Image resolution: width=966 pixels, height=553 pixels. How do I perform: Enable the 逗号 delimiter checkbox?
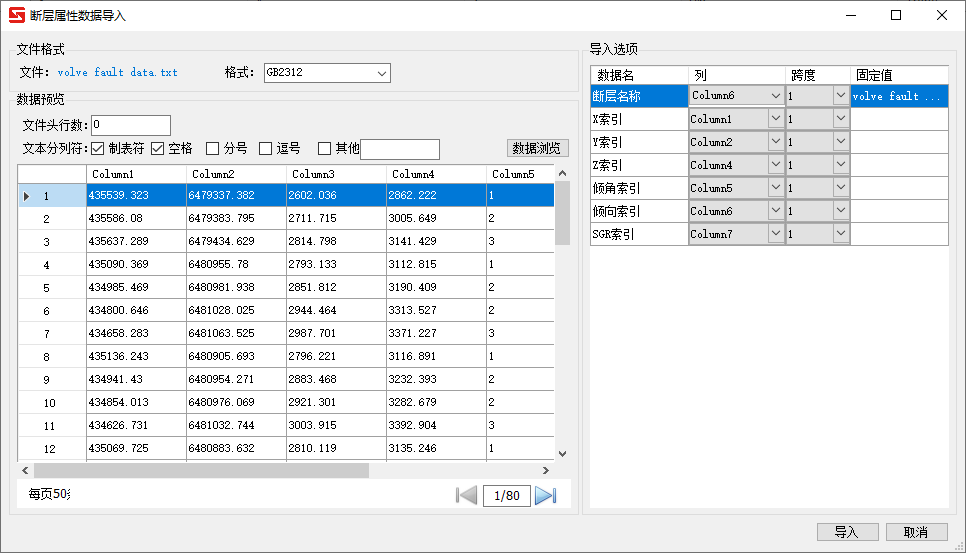pyautogui.click(x=266, y=148)
